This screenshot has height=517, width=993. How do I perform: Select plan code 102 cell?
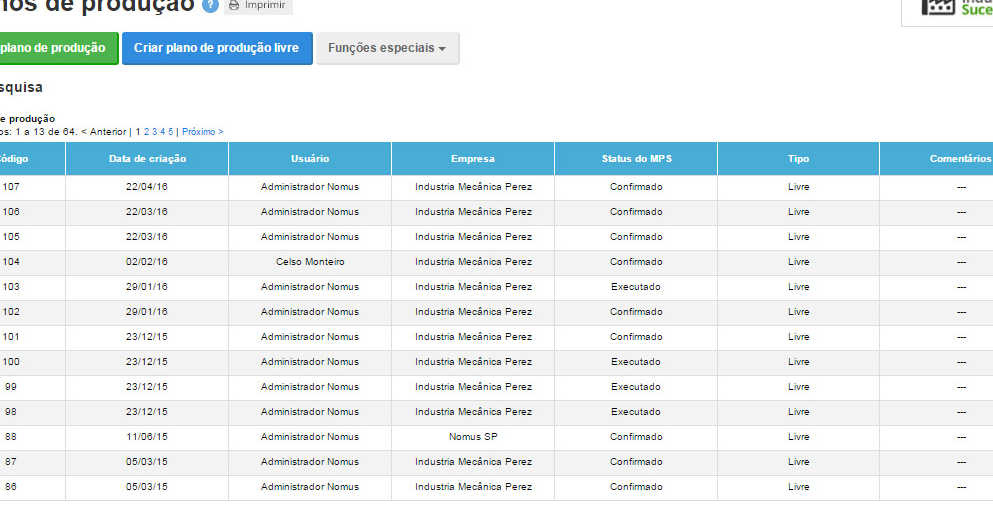coord(32,312)
